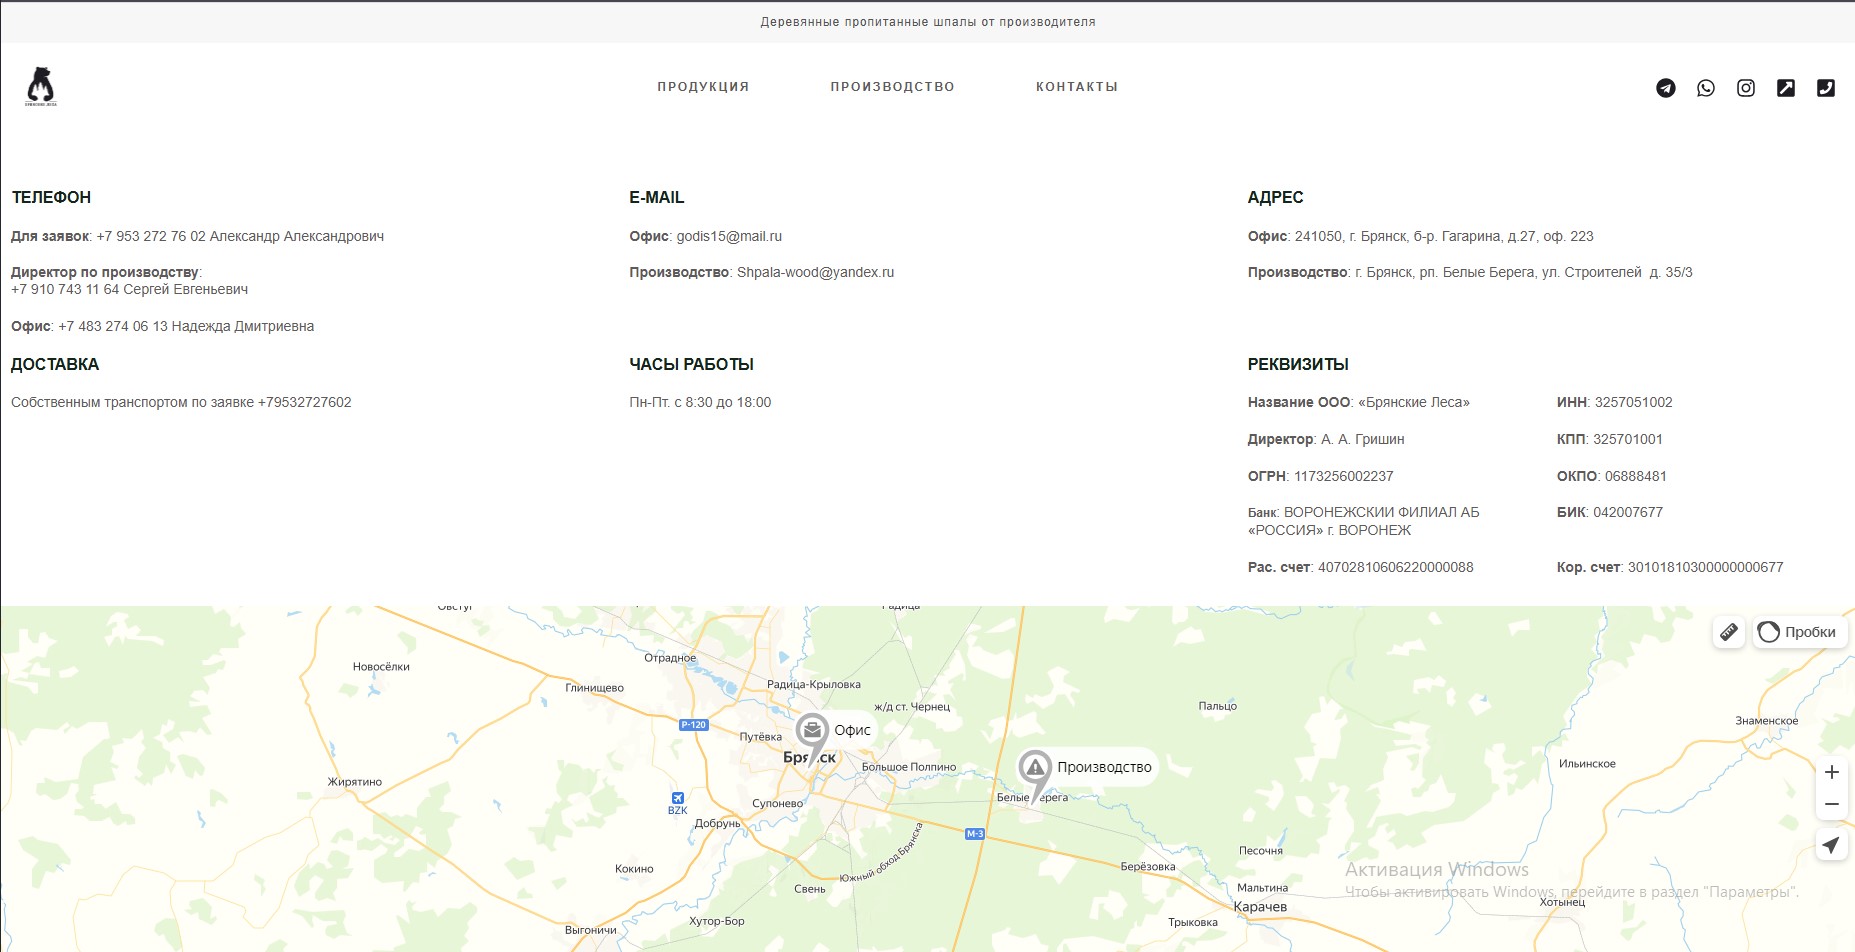Select the Производство marker on the map

pos(1035,767)
